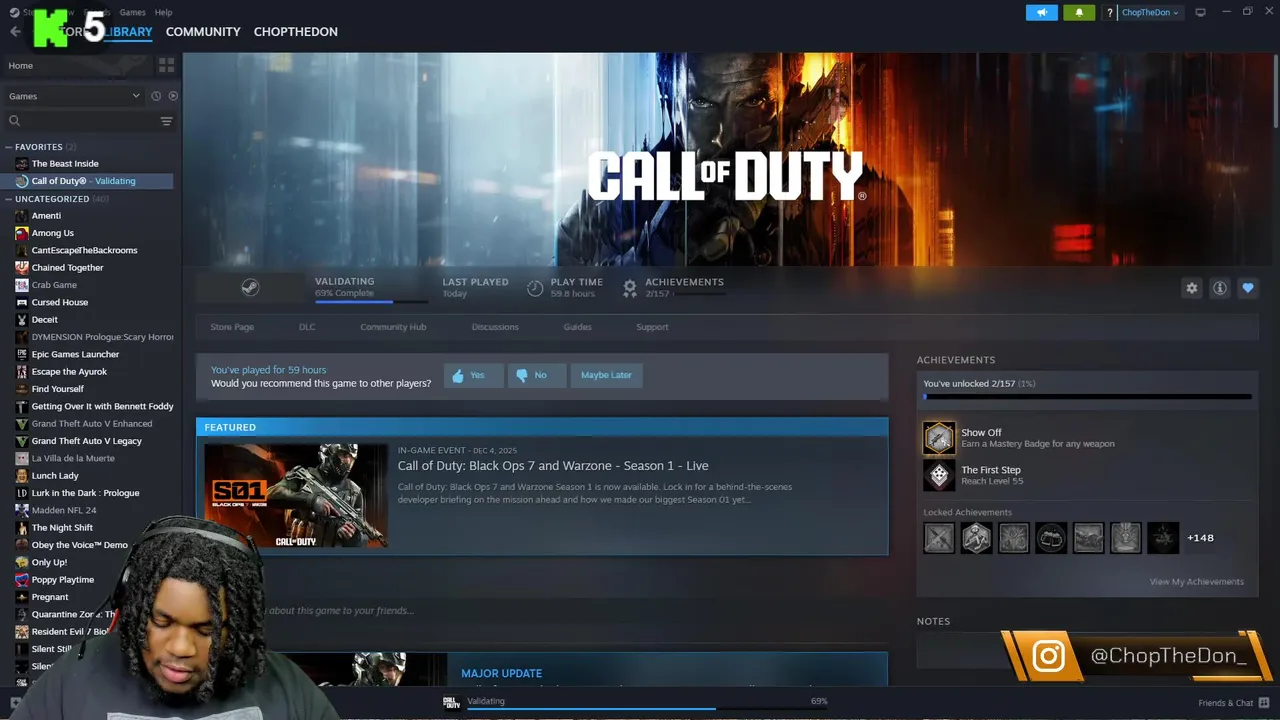1280x720 pixels.
Task: Click the Steam logo validating button
Action: [250, 288]
